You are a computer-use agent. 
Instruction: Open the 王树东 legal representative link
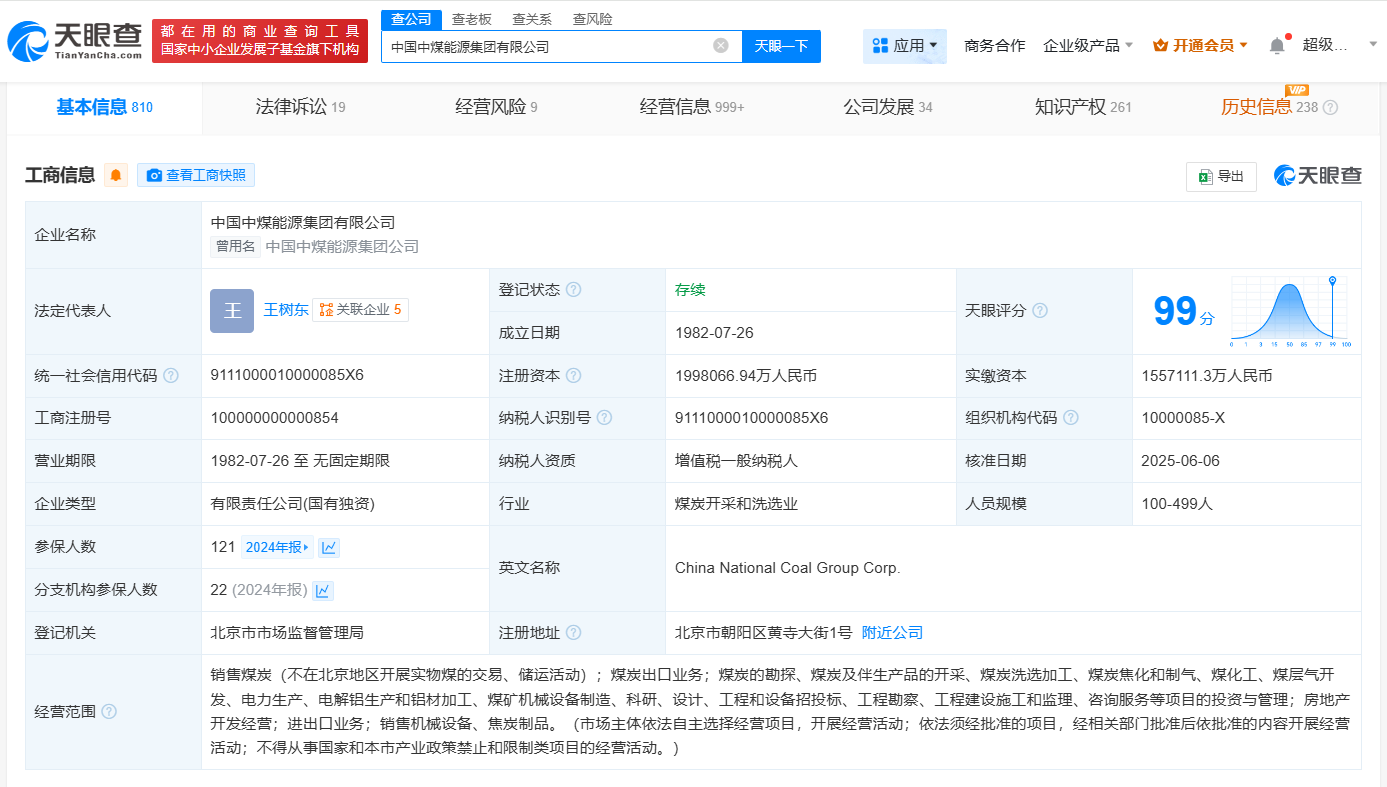[x=285, y=310]
